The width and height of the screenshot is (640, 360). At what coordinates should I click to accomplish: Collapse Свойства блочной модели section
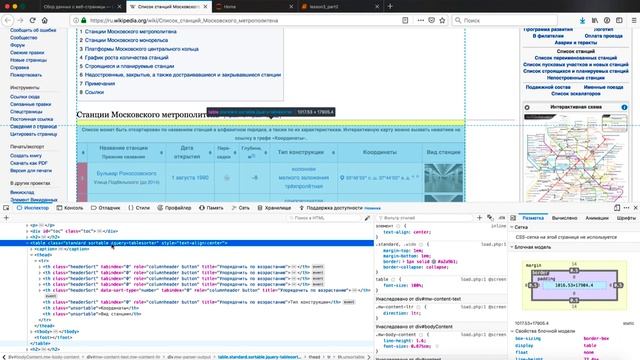(512, 331)
